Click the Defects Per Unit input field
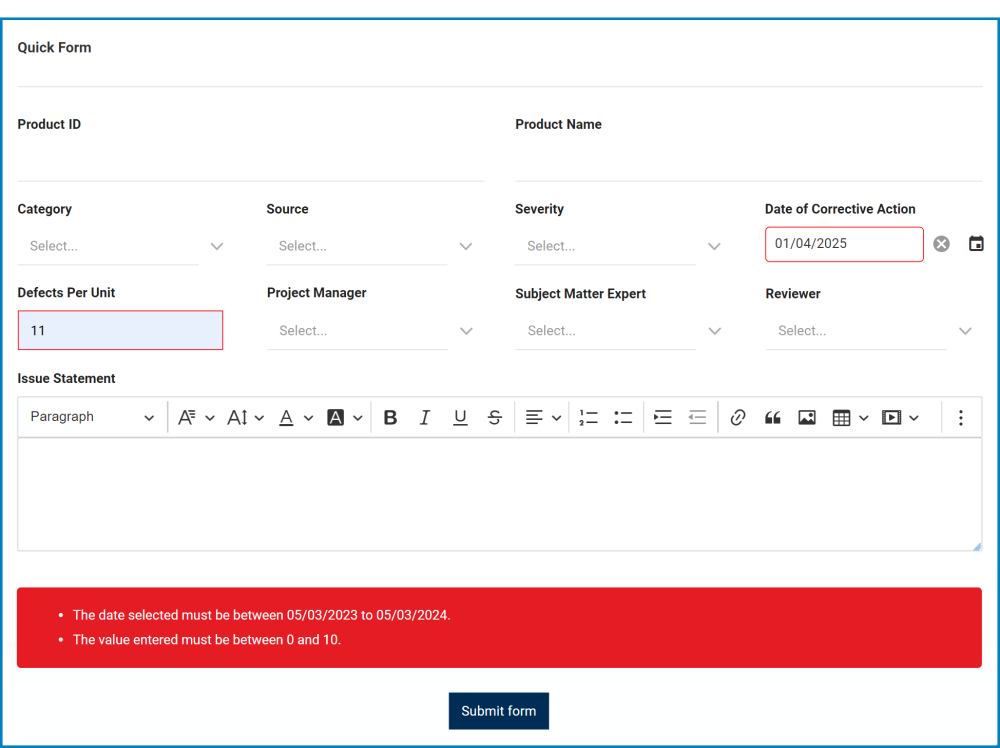Image resolution: width=1000 pixels, height=748 pixels. coord(120,330)
